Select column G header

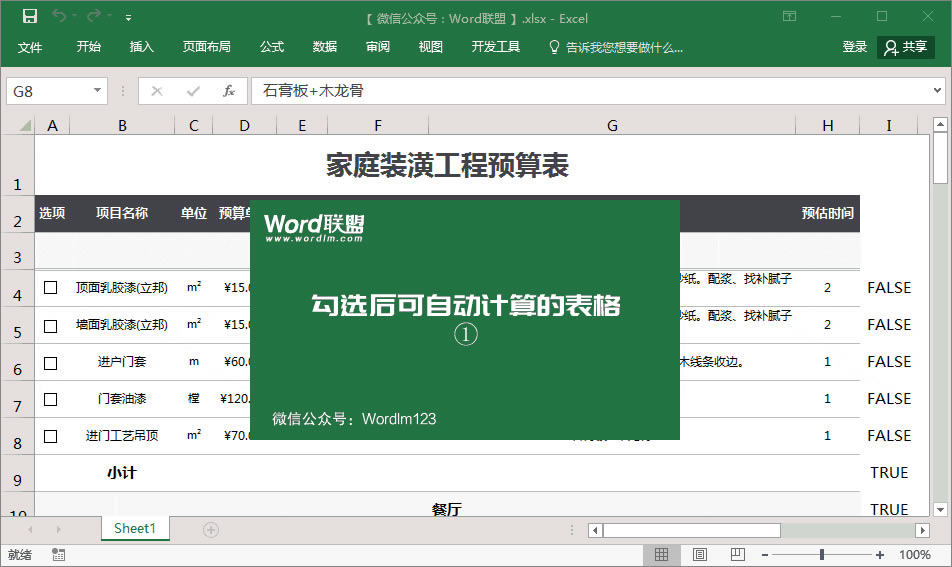tap(612, 126)
